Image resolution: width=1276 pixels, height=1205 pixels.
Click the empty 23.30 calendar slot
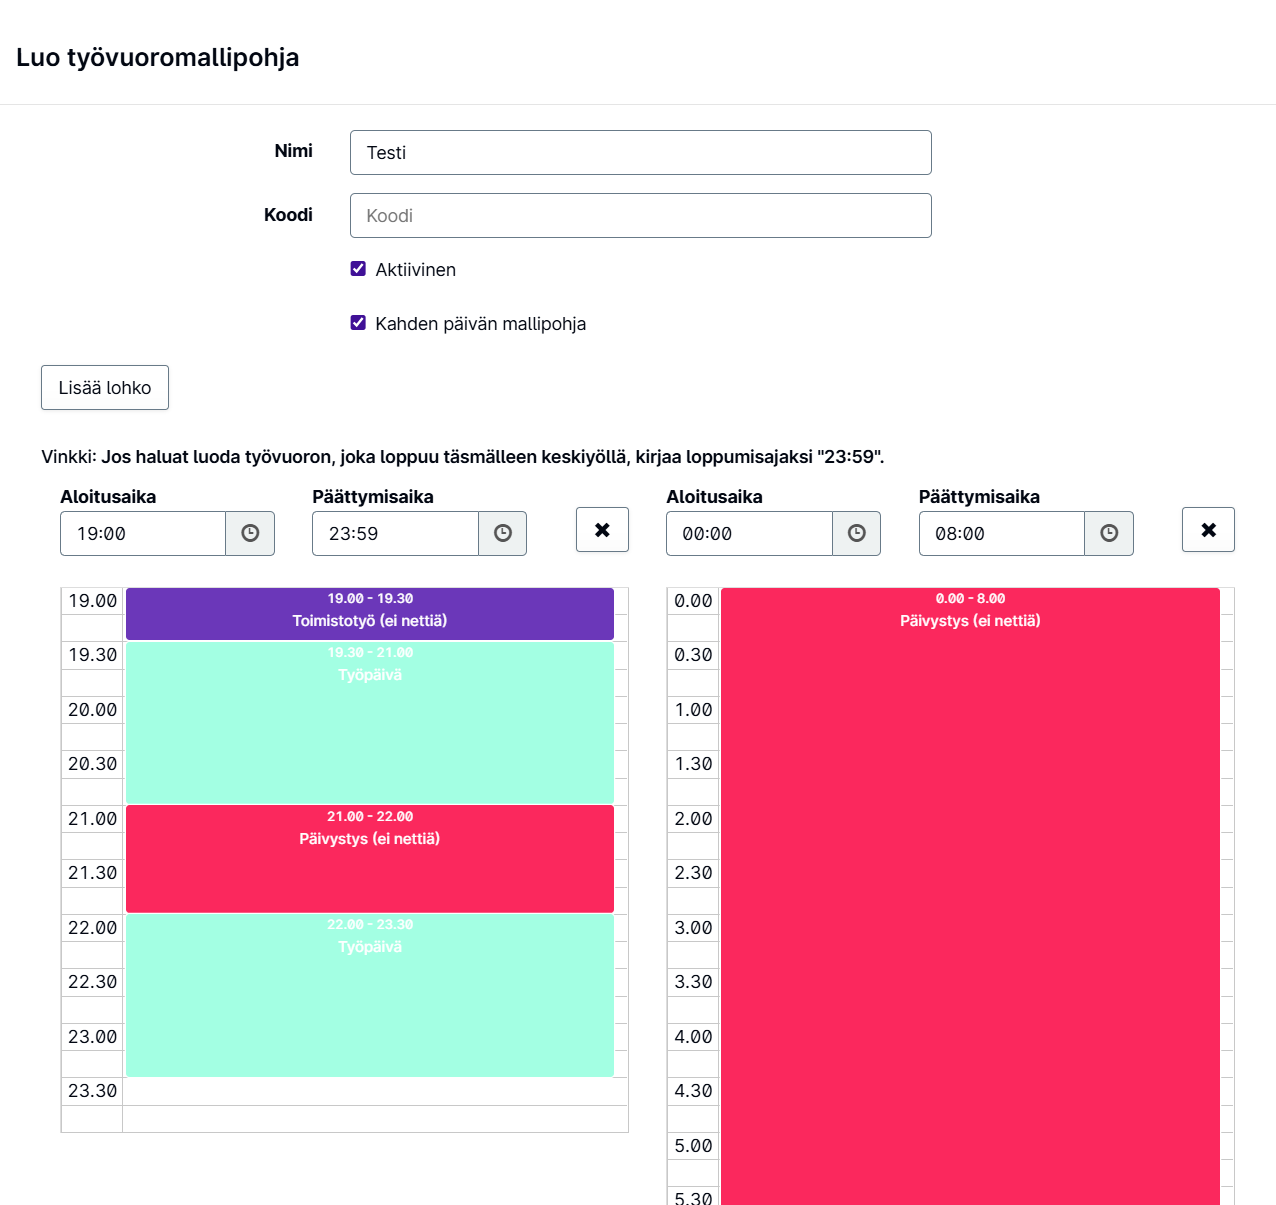point(375,1092)
